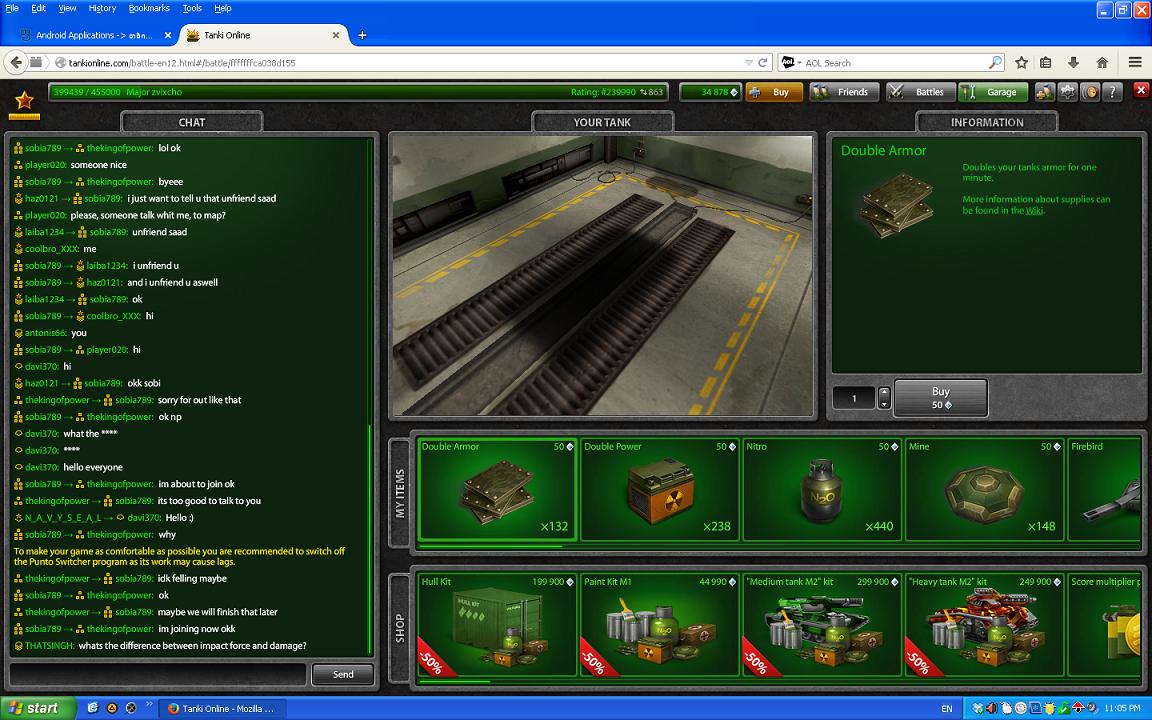Buy Double Armor for 50 crystals
This screenshot has width=1152, height=720.
pos(940,397)
